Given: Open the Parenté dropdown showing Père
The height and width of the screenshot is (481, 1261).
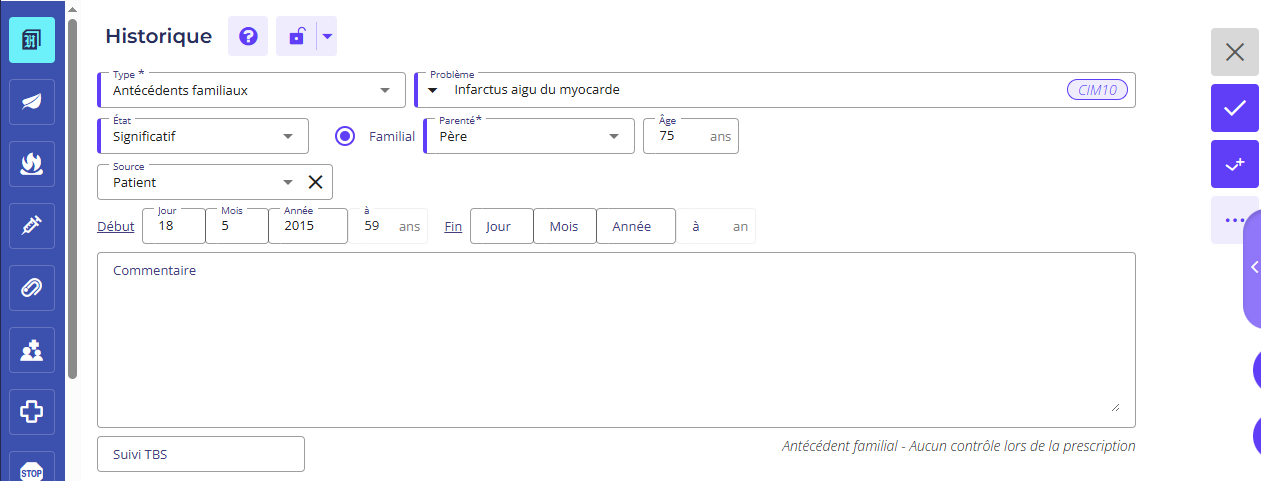Looking at the screenshot, I should click(x=529, y=137).
